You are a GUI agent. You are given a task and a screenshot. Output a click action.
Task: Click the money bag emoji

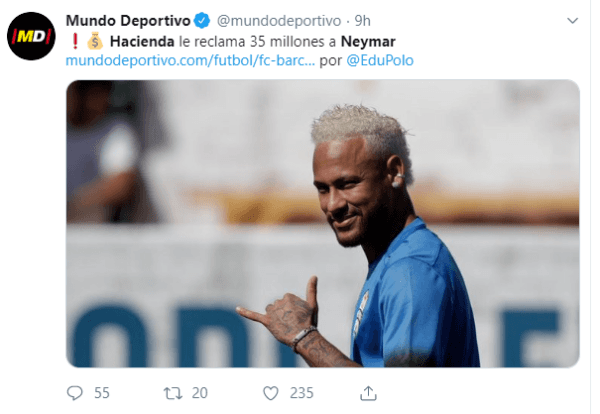(95, 41)
